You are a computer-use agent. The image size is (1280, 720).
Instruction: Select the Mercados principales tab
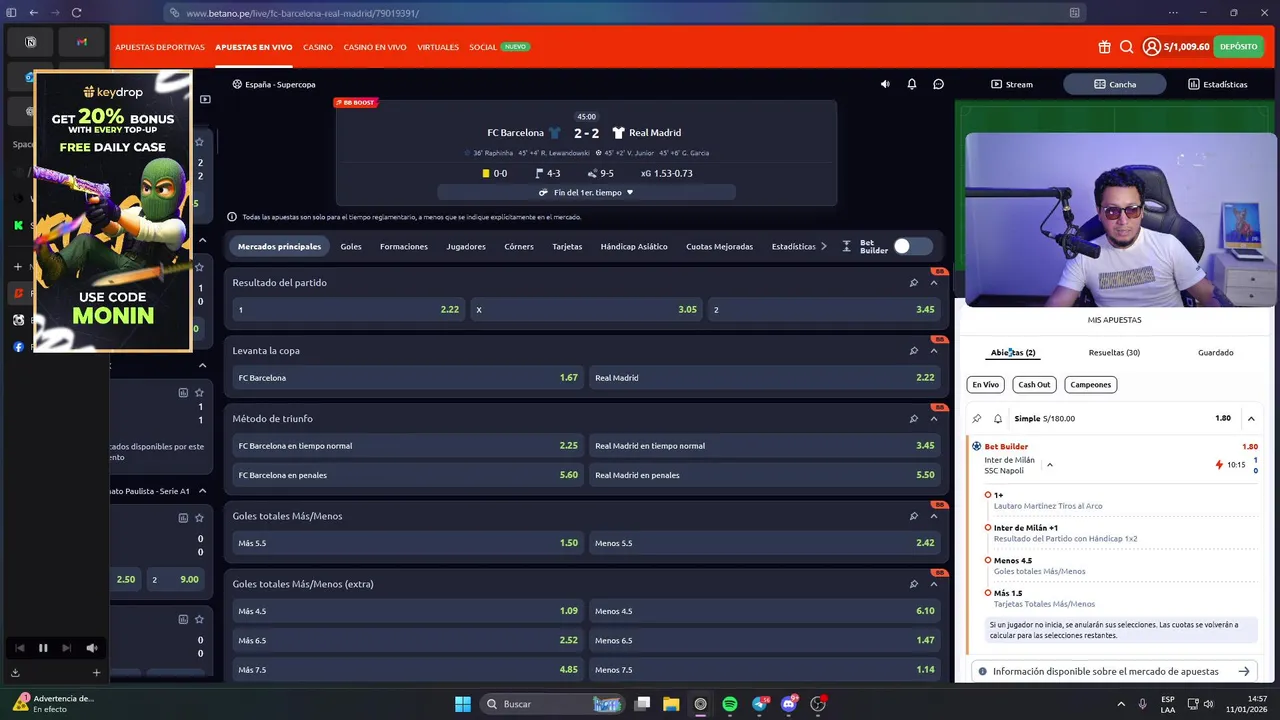pos(280,246)
